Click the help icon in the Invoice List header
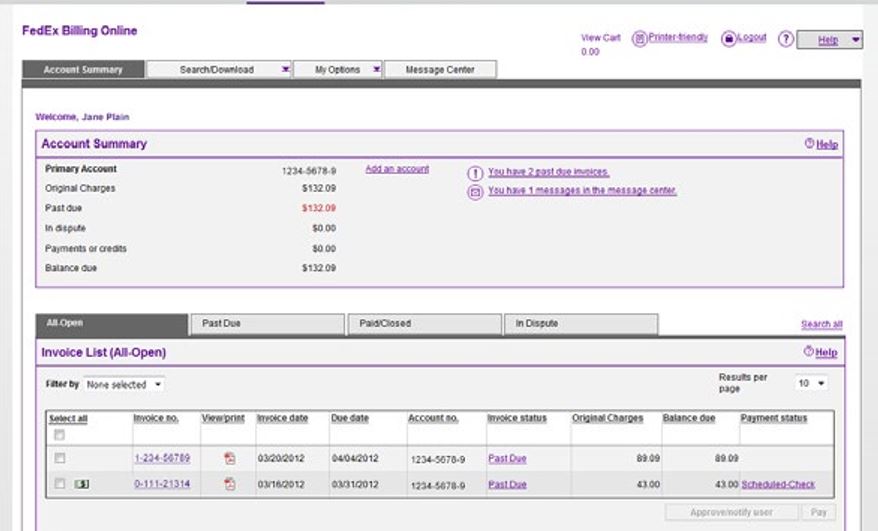This screenshot has height=531, width=878. coord(808,351)
